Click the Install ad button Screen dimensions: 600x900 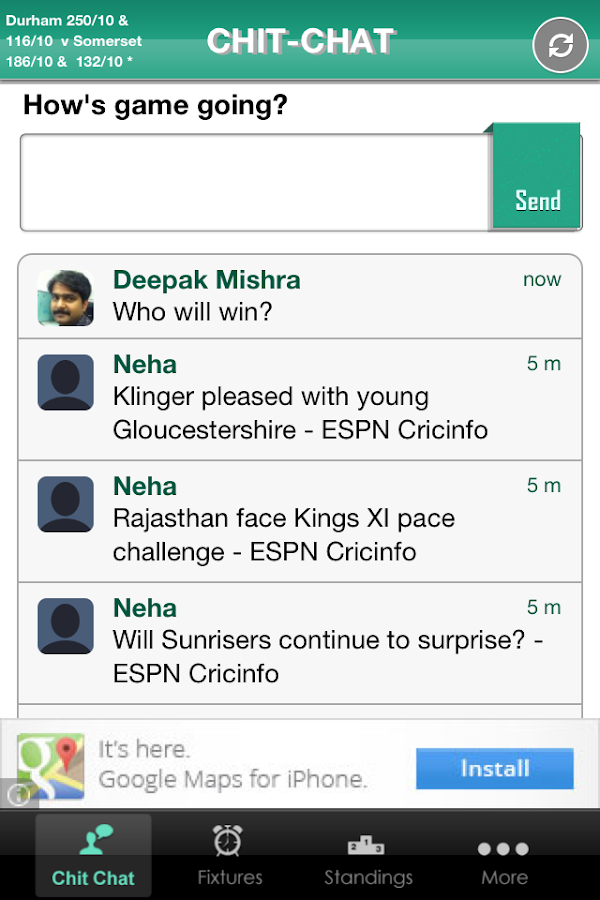coord(494,769)
